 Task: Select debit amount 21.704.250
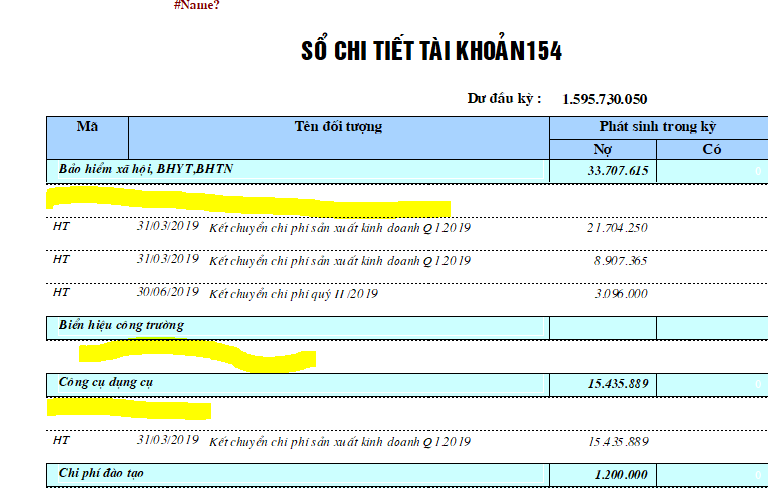pyautogui.click(x=617, y=228)
